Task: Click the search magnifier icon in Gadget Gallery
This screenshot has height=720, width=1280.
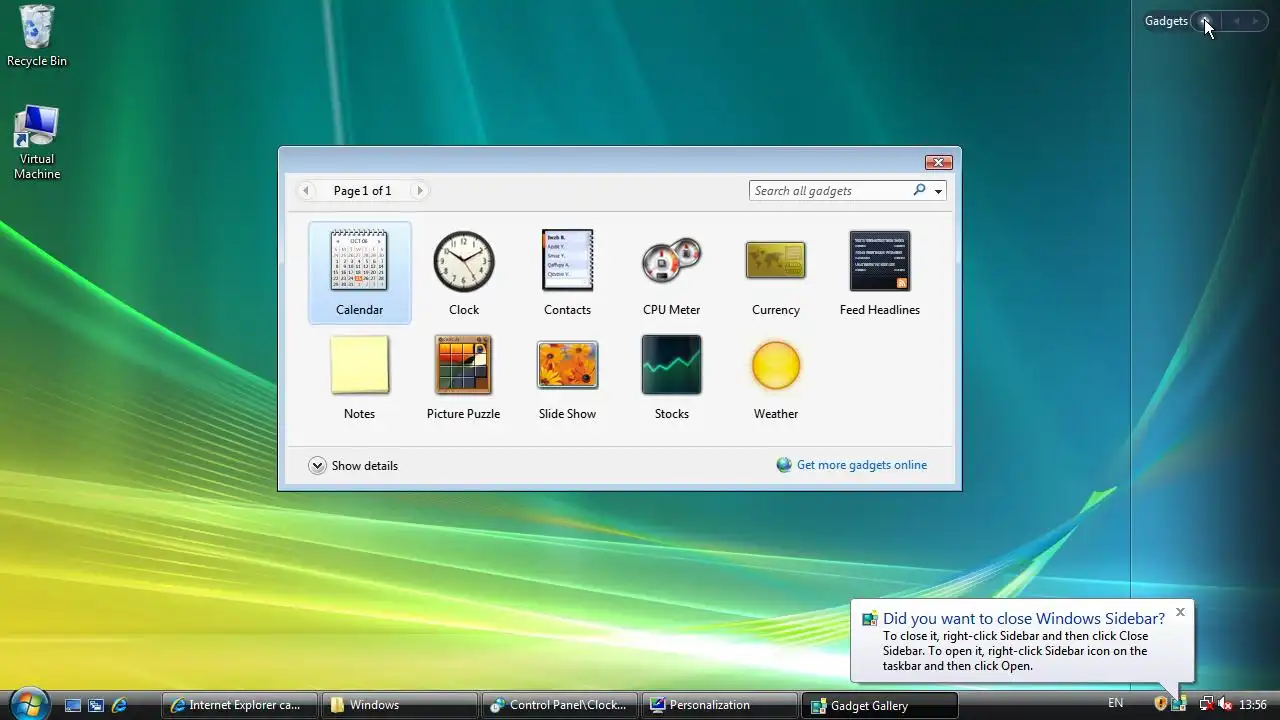Action: (x=919, y=190)
